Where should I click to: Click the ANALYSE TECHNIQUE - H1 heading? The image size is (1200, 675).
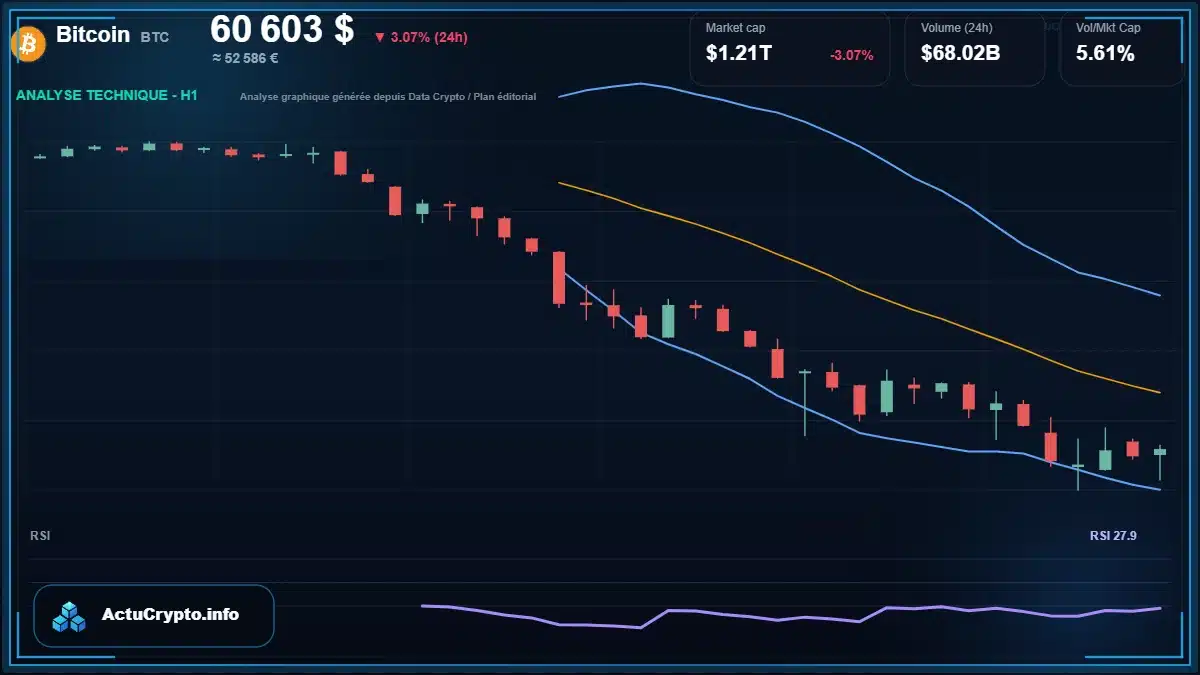[107, 95]
